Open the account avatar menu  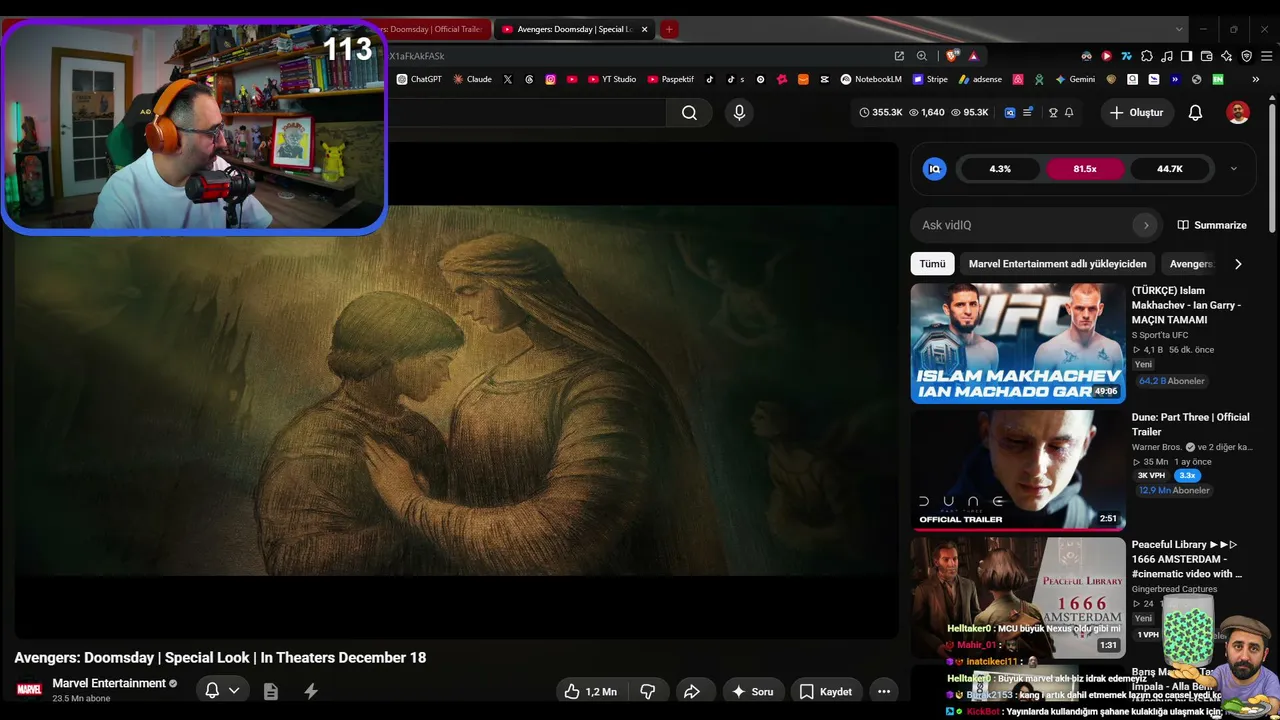point(1238,113)
